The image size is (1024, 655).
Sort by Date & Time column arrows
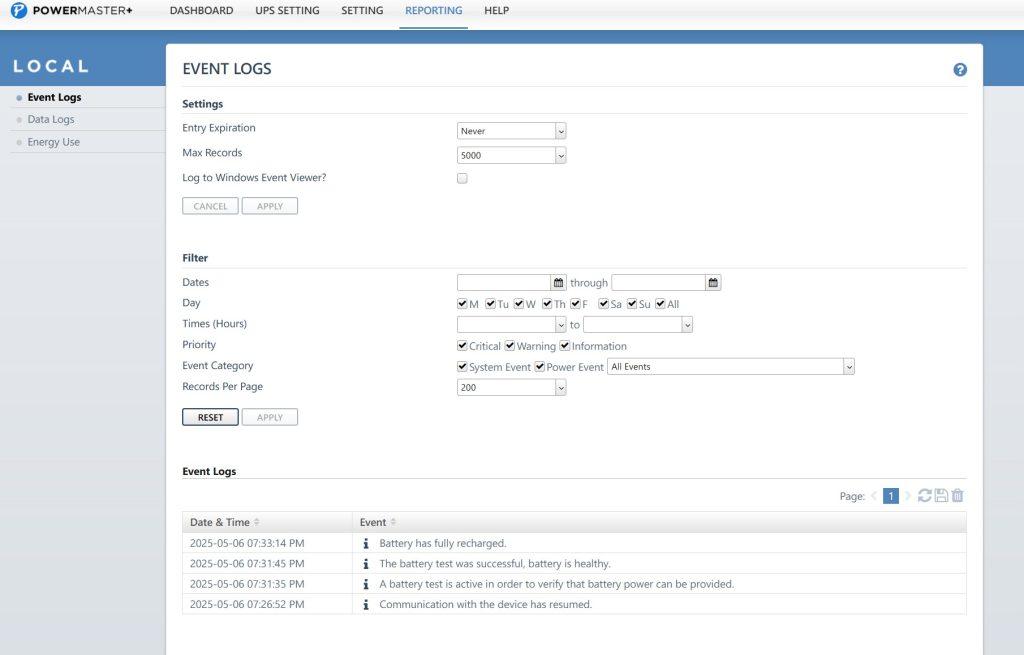pos(257,522)
